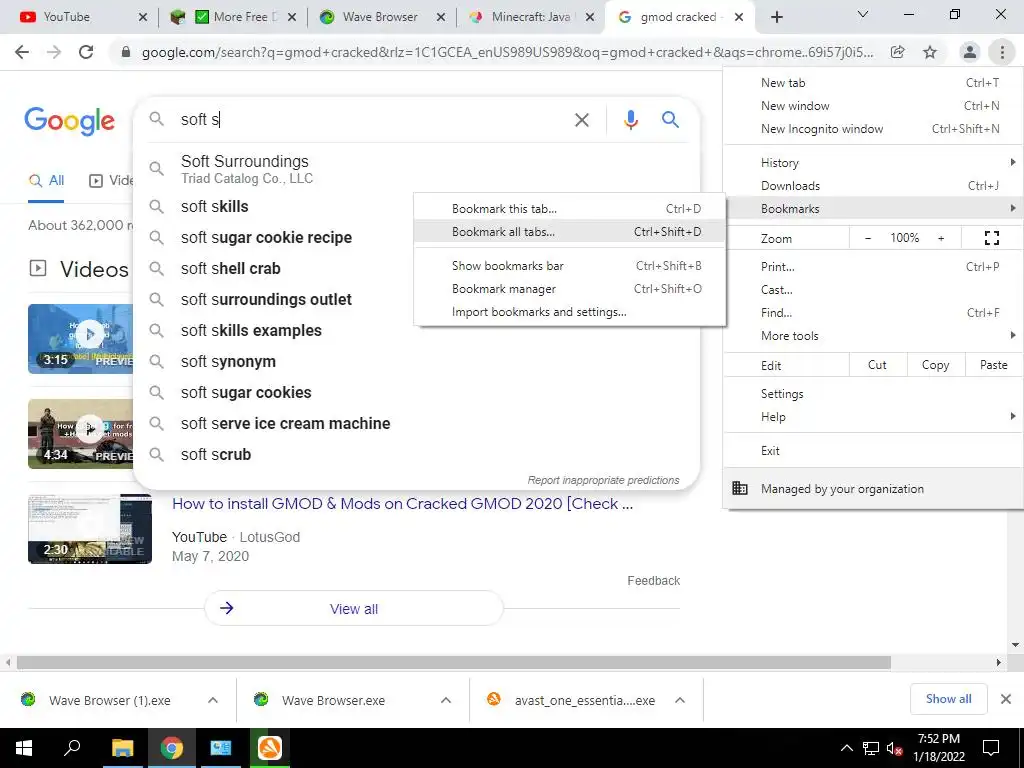Screen dimensions: 1024x768
Task: Click the Avast icon in taskbar
Action: [x=270, y=748]
